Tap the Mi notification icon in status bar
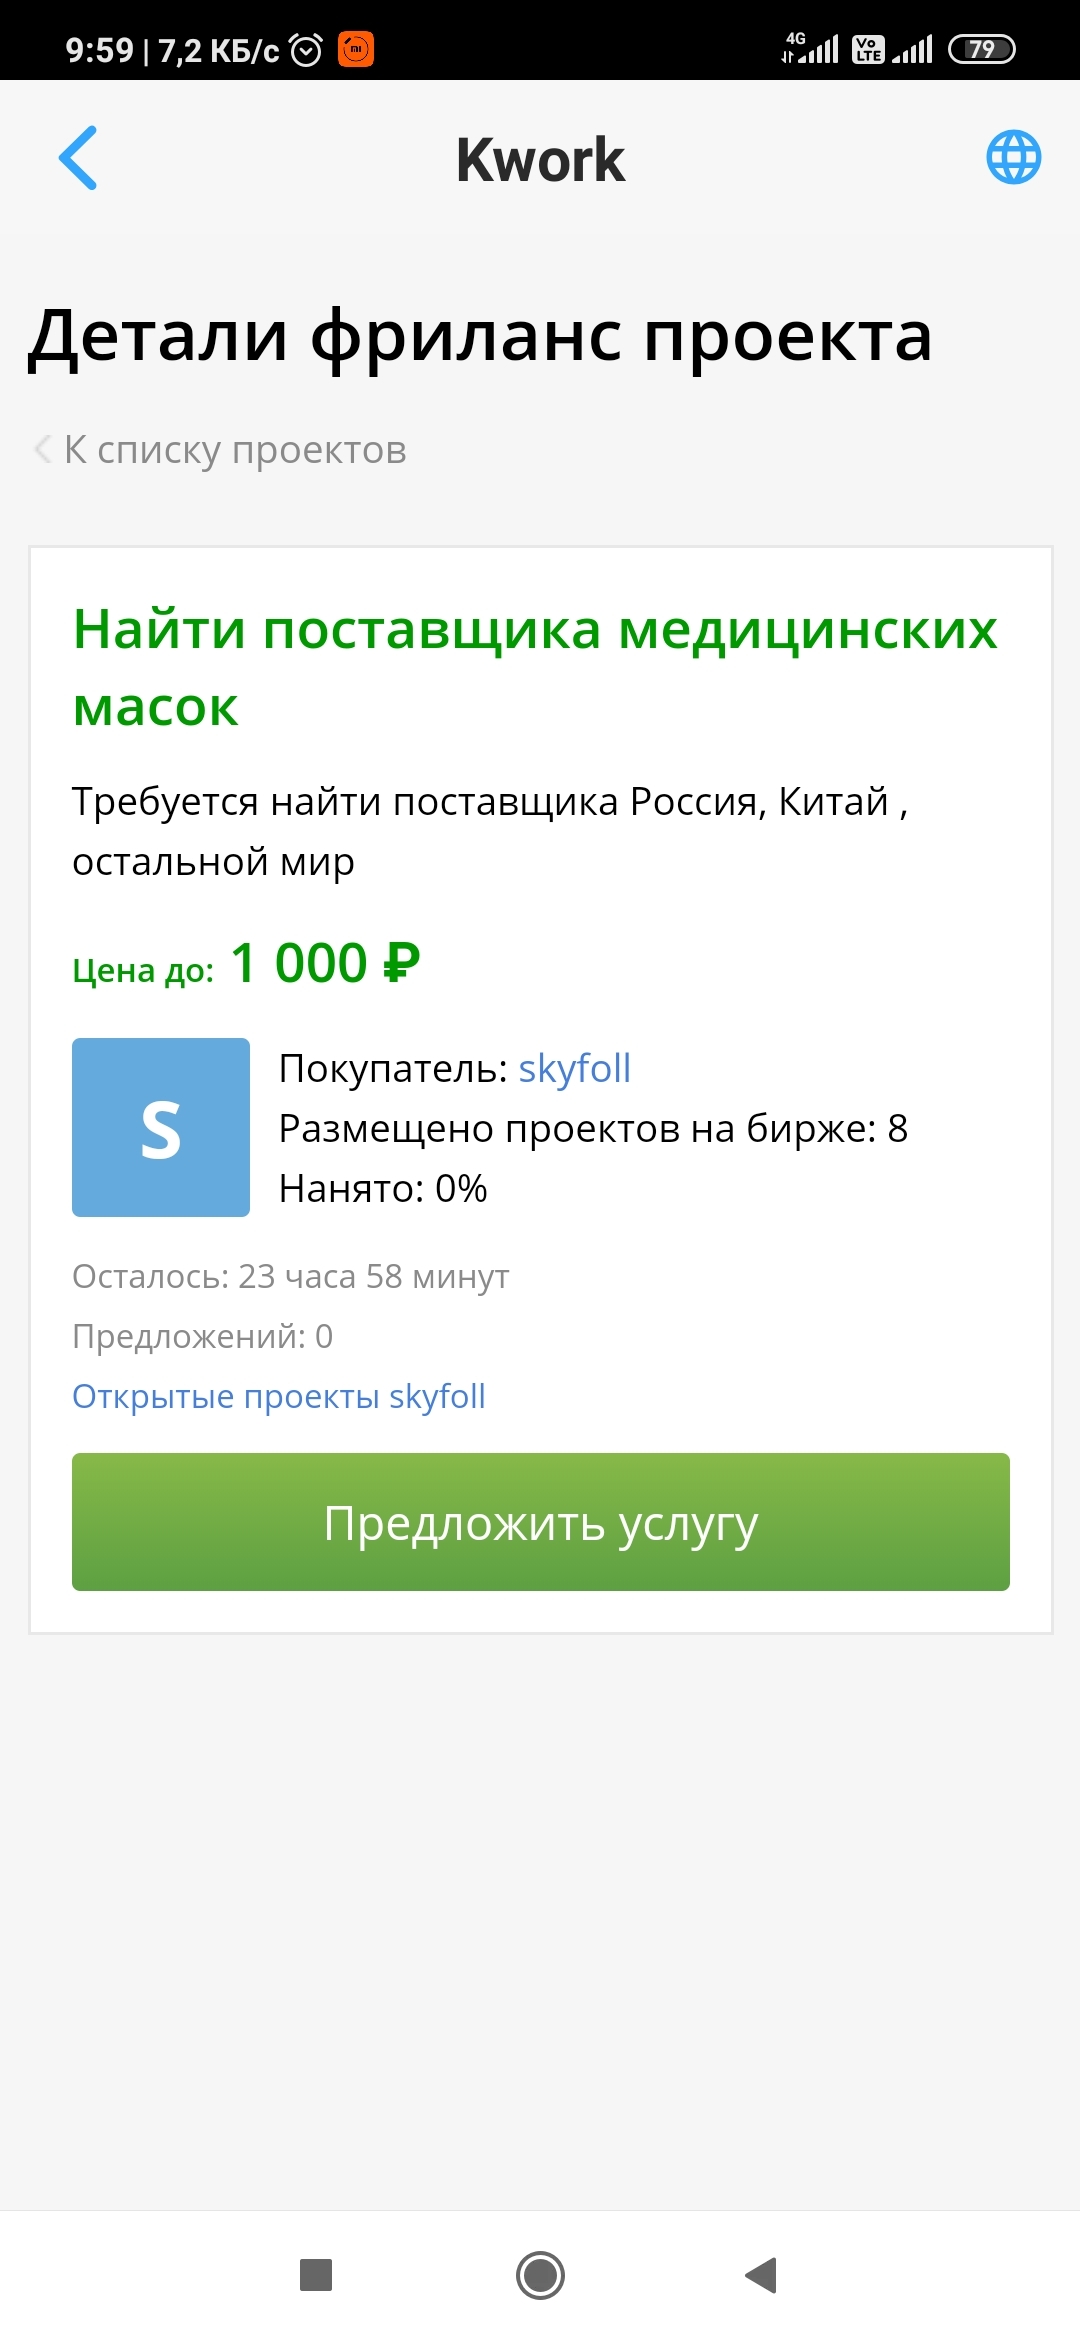Viewport: 1080px width, 2340px height. tap(356, 49)
